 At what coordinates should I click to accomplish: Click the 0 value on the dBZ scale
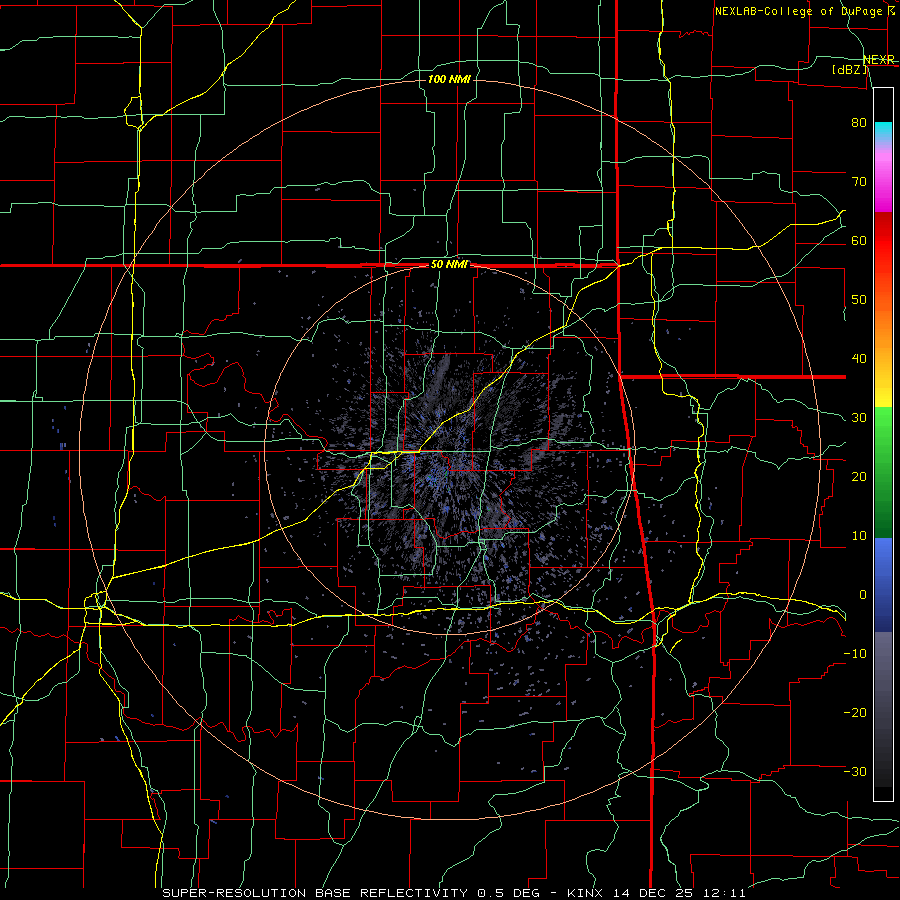[x=863, y=595]
